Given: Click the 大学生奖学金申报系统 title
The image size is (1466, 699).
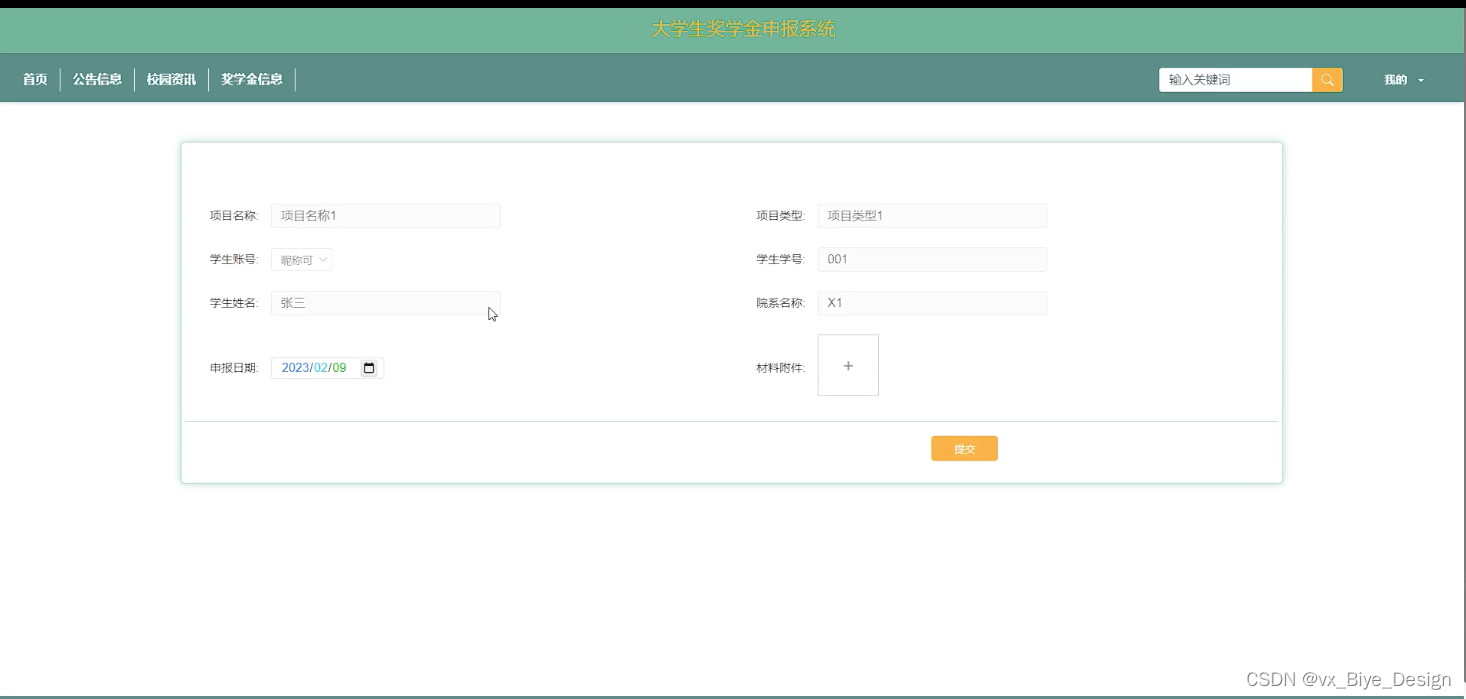Looking at the screenshot, I should click(x=743, y=29).
